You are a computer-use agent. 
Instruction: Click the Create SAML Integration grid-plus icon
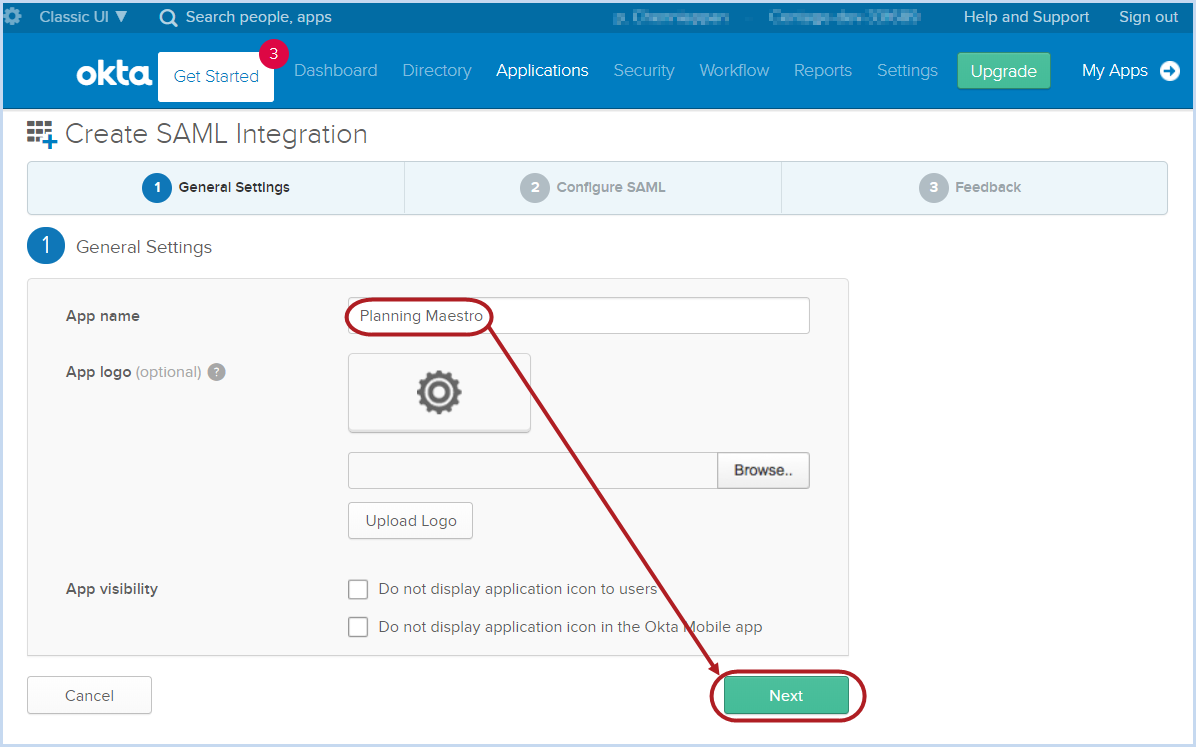click(42, 134)
